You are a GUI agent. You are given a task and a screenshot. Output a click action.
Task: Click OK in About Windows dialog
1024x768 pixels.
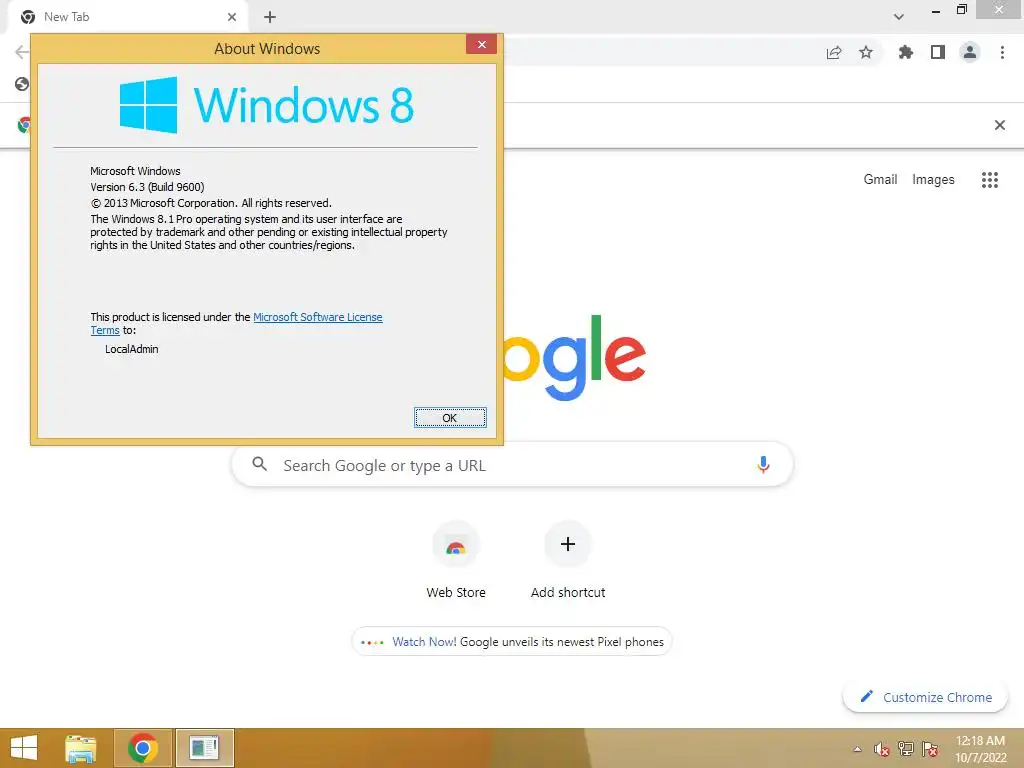click(450, 418)
